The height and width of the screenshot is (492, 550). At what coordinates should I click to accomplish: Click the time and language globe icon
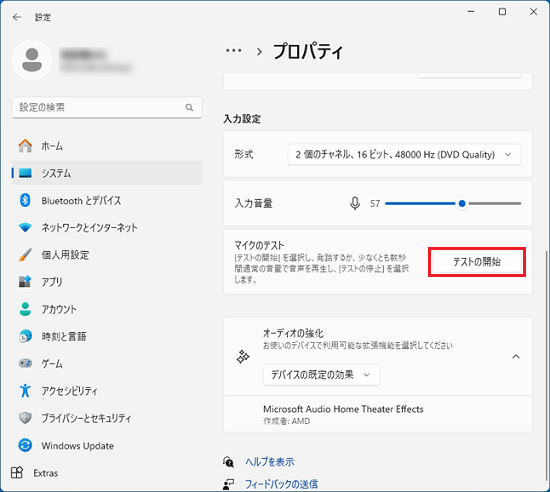point(25,336)
